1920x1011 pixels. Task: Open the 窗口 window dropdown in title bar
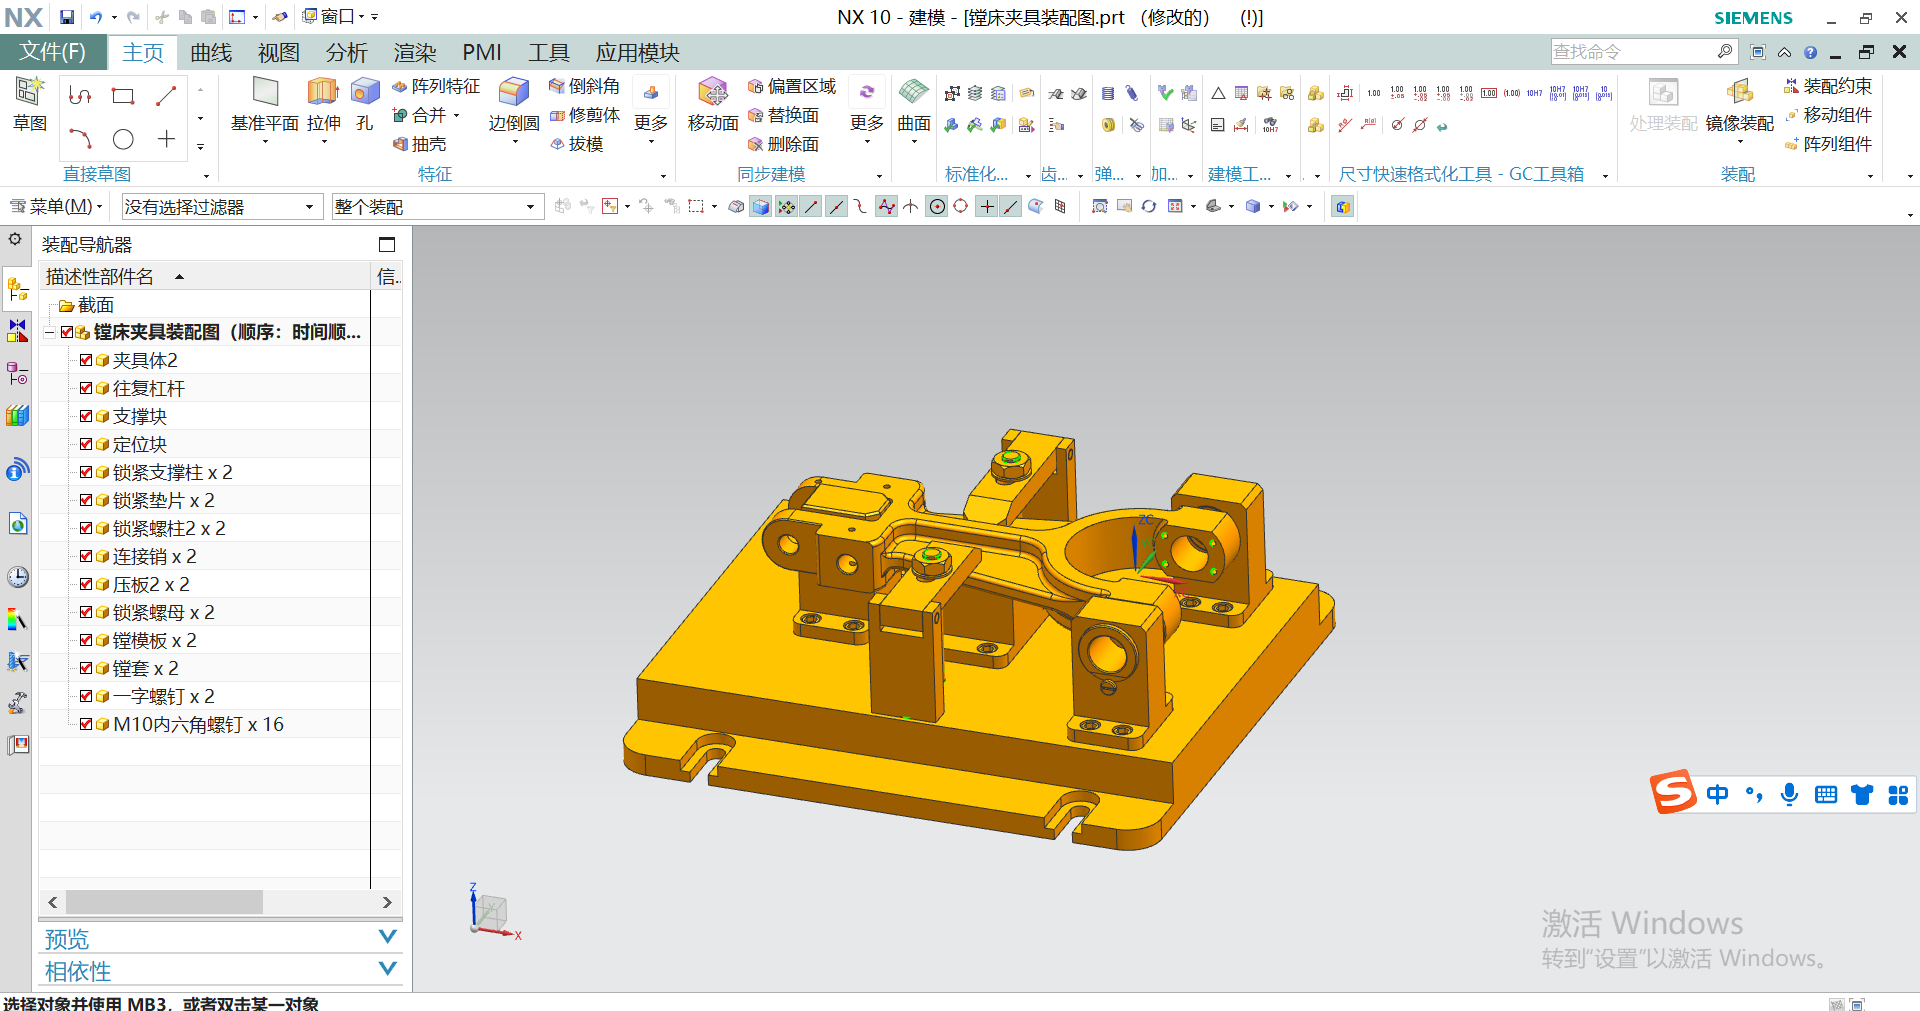point(335,17)
